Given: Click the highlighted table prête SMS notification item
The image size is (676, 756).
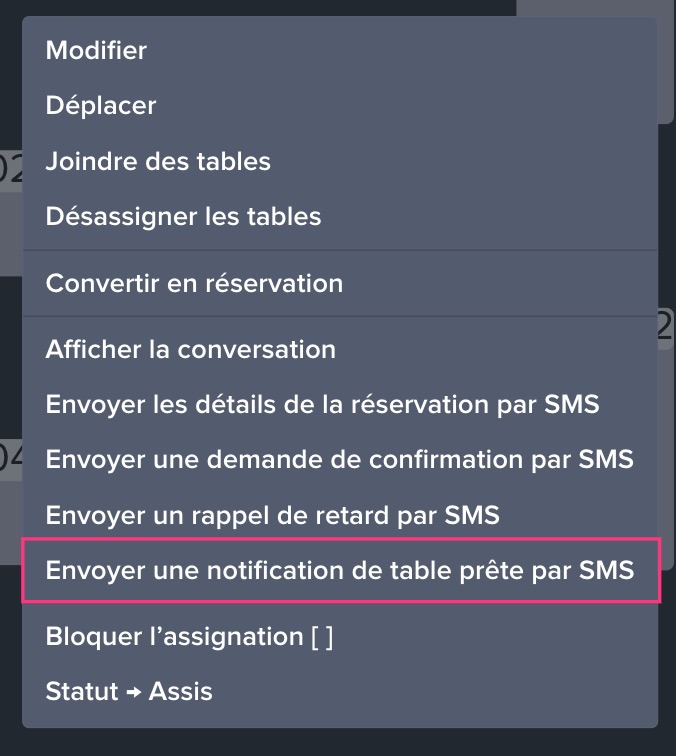Looking at the screenshot, I should point(339,571).
